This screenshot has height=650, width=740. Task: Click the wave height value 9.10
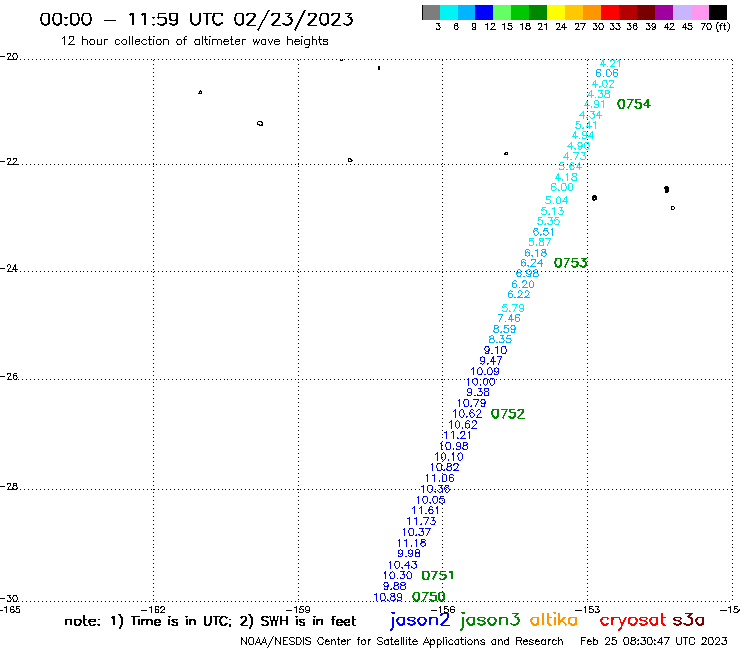point(496,350)
